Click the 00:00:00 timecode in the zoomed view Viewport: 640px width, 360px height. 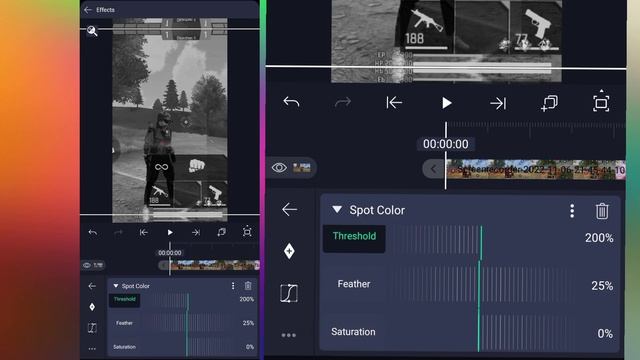[446, 144]
